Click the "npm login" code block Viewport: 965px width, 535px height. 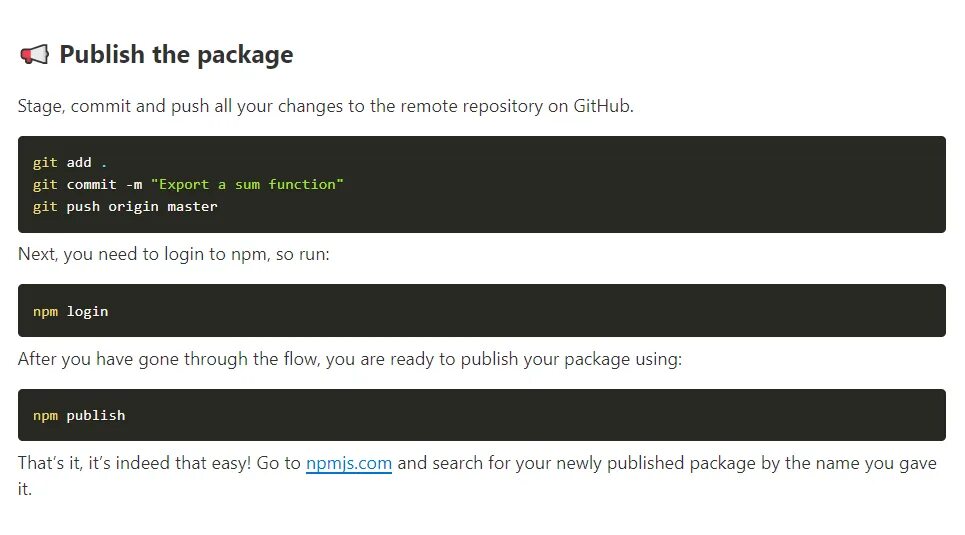(481, 311)
